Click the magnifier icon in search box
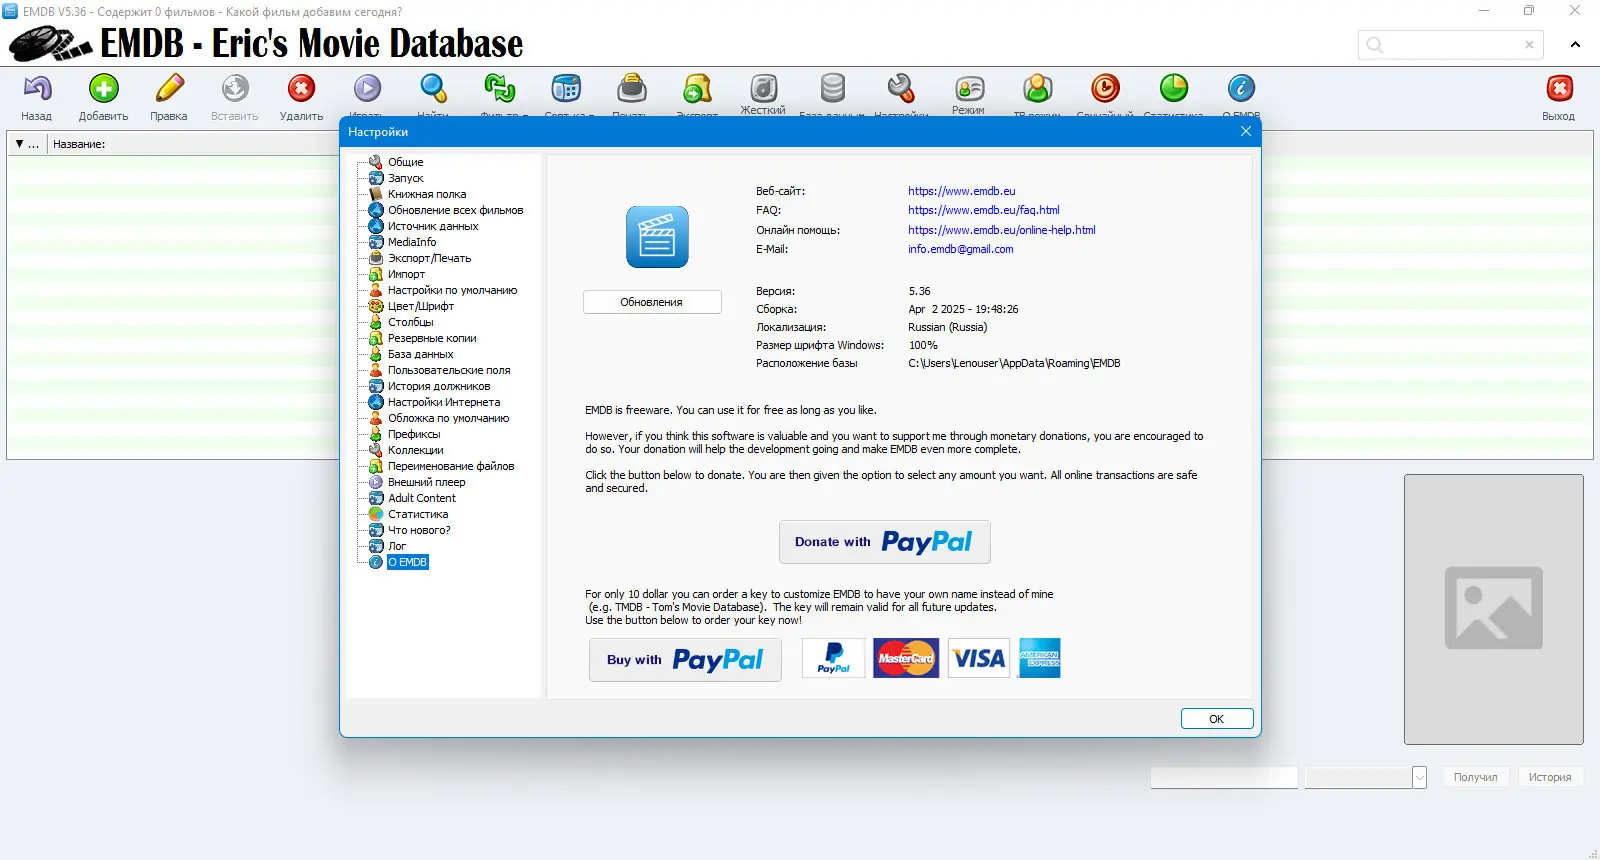1600x860 pixels. (1375, 45)
